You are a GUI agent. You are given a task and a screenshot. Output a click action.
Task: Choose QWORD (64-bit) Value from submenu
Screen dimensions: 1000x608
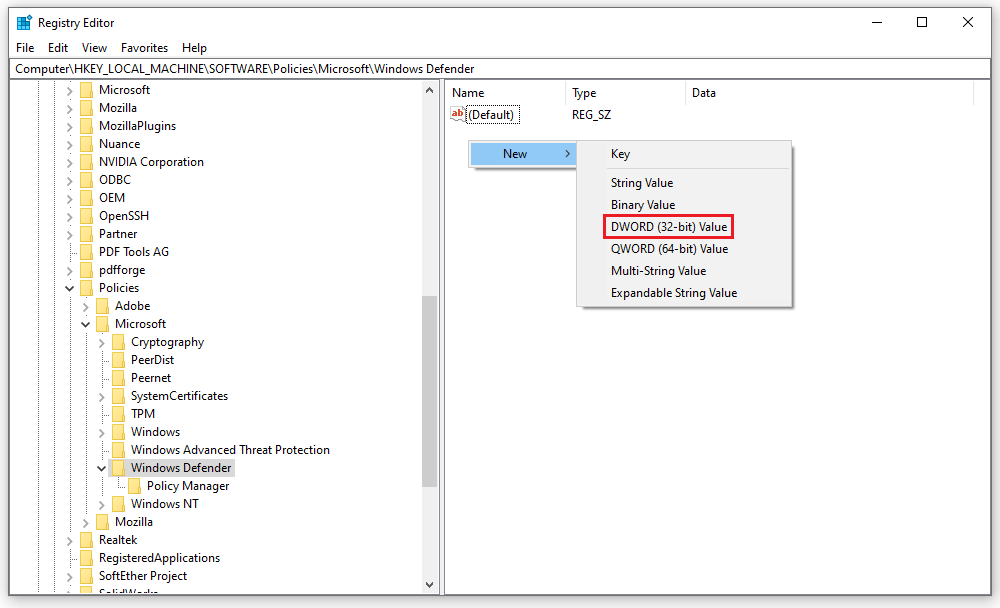[684, 249]
